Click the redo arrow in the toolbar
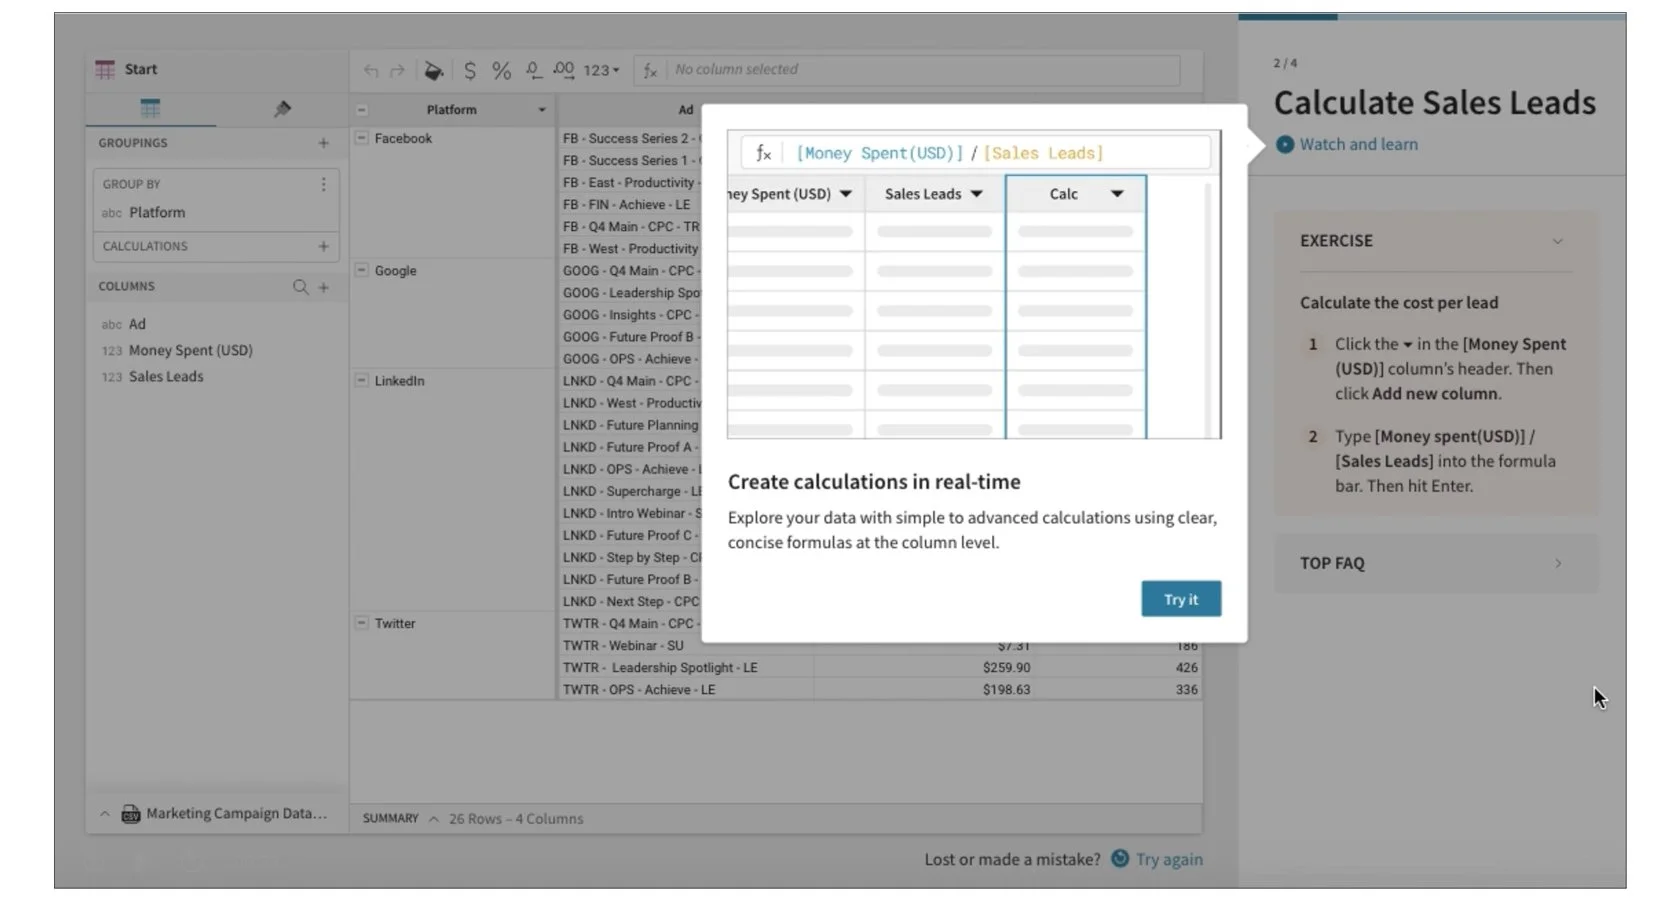The height and width of the screenshot is (900, 1680). (x=397, y=70)
